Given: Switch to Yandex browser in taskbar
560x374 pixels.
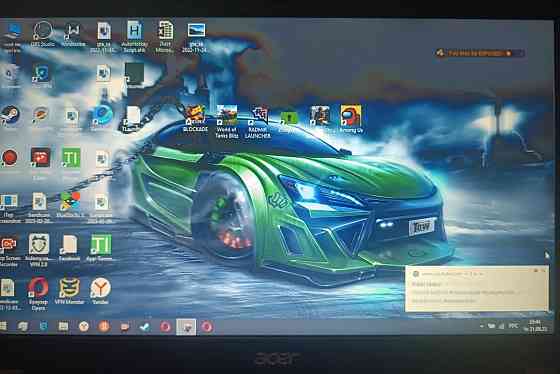Looking at the screenshot, I should pos(84,326).
